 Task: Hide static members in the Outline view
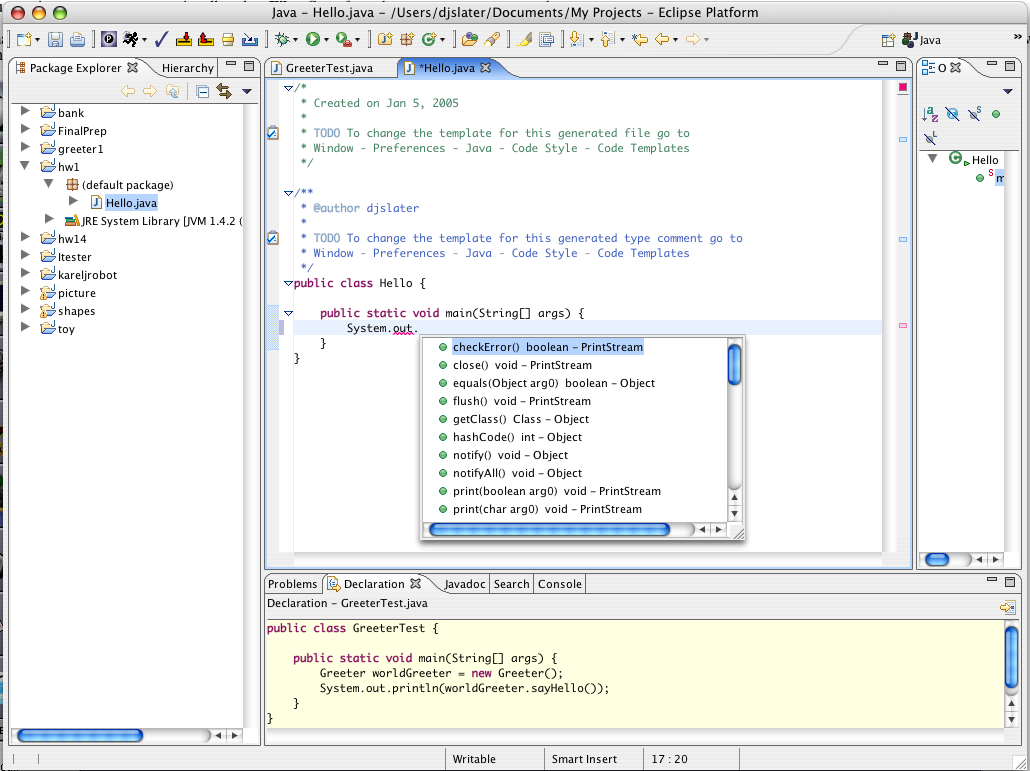click(x=974, y=114)
